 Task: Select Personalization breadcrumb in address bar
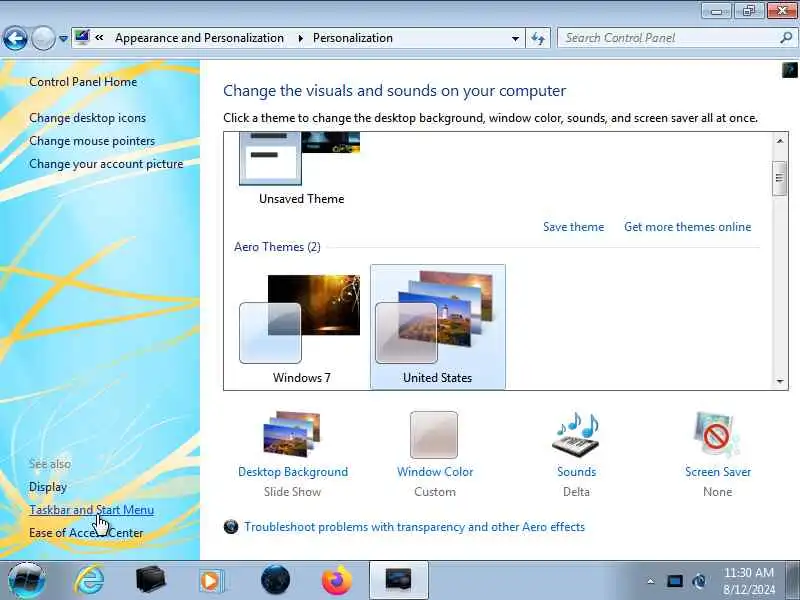[x=353, y=38]
